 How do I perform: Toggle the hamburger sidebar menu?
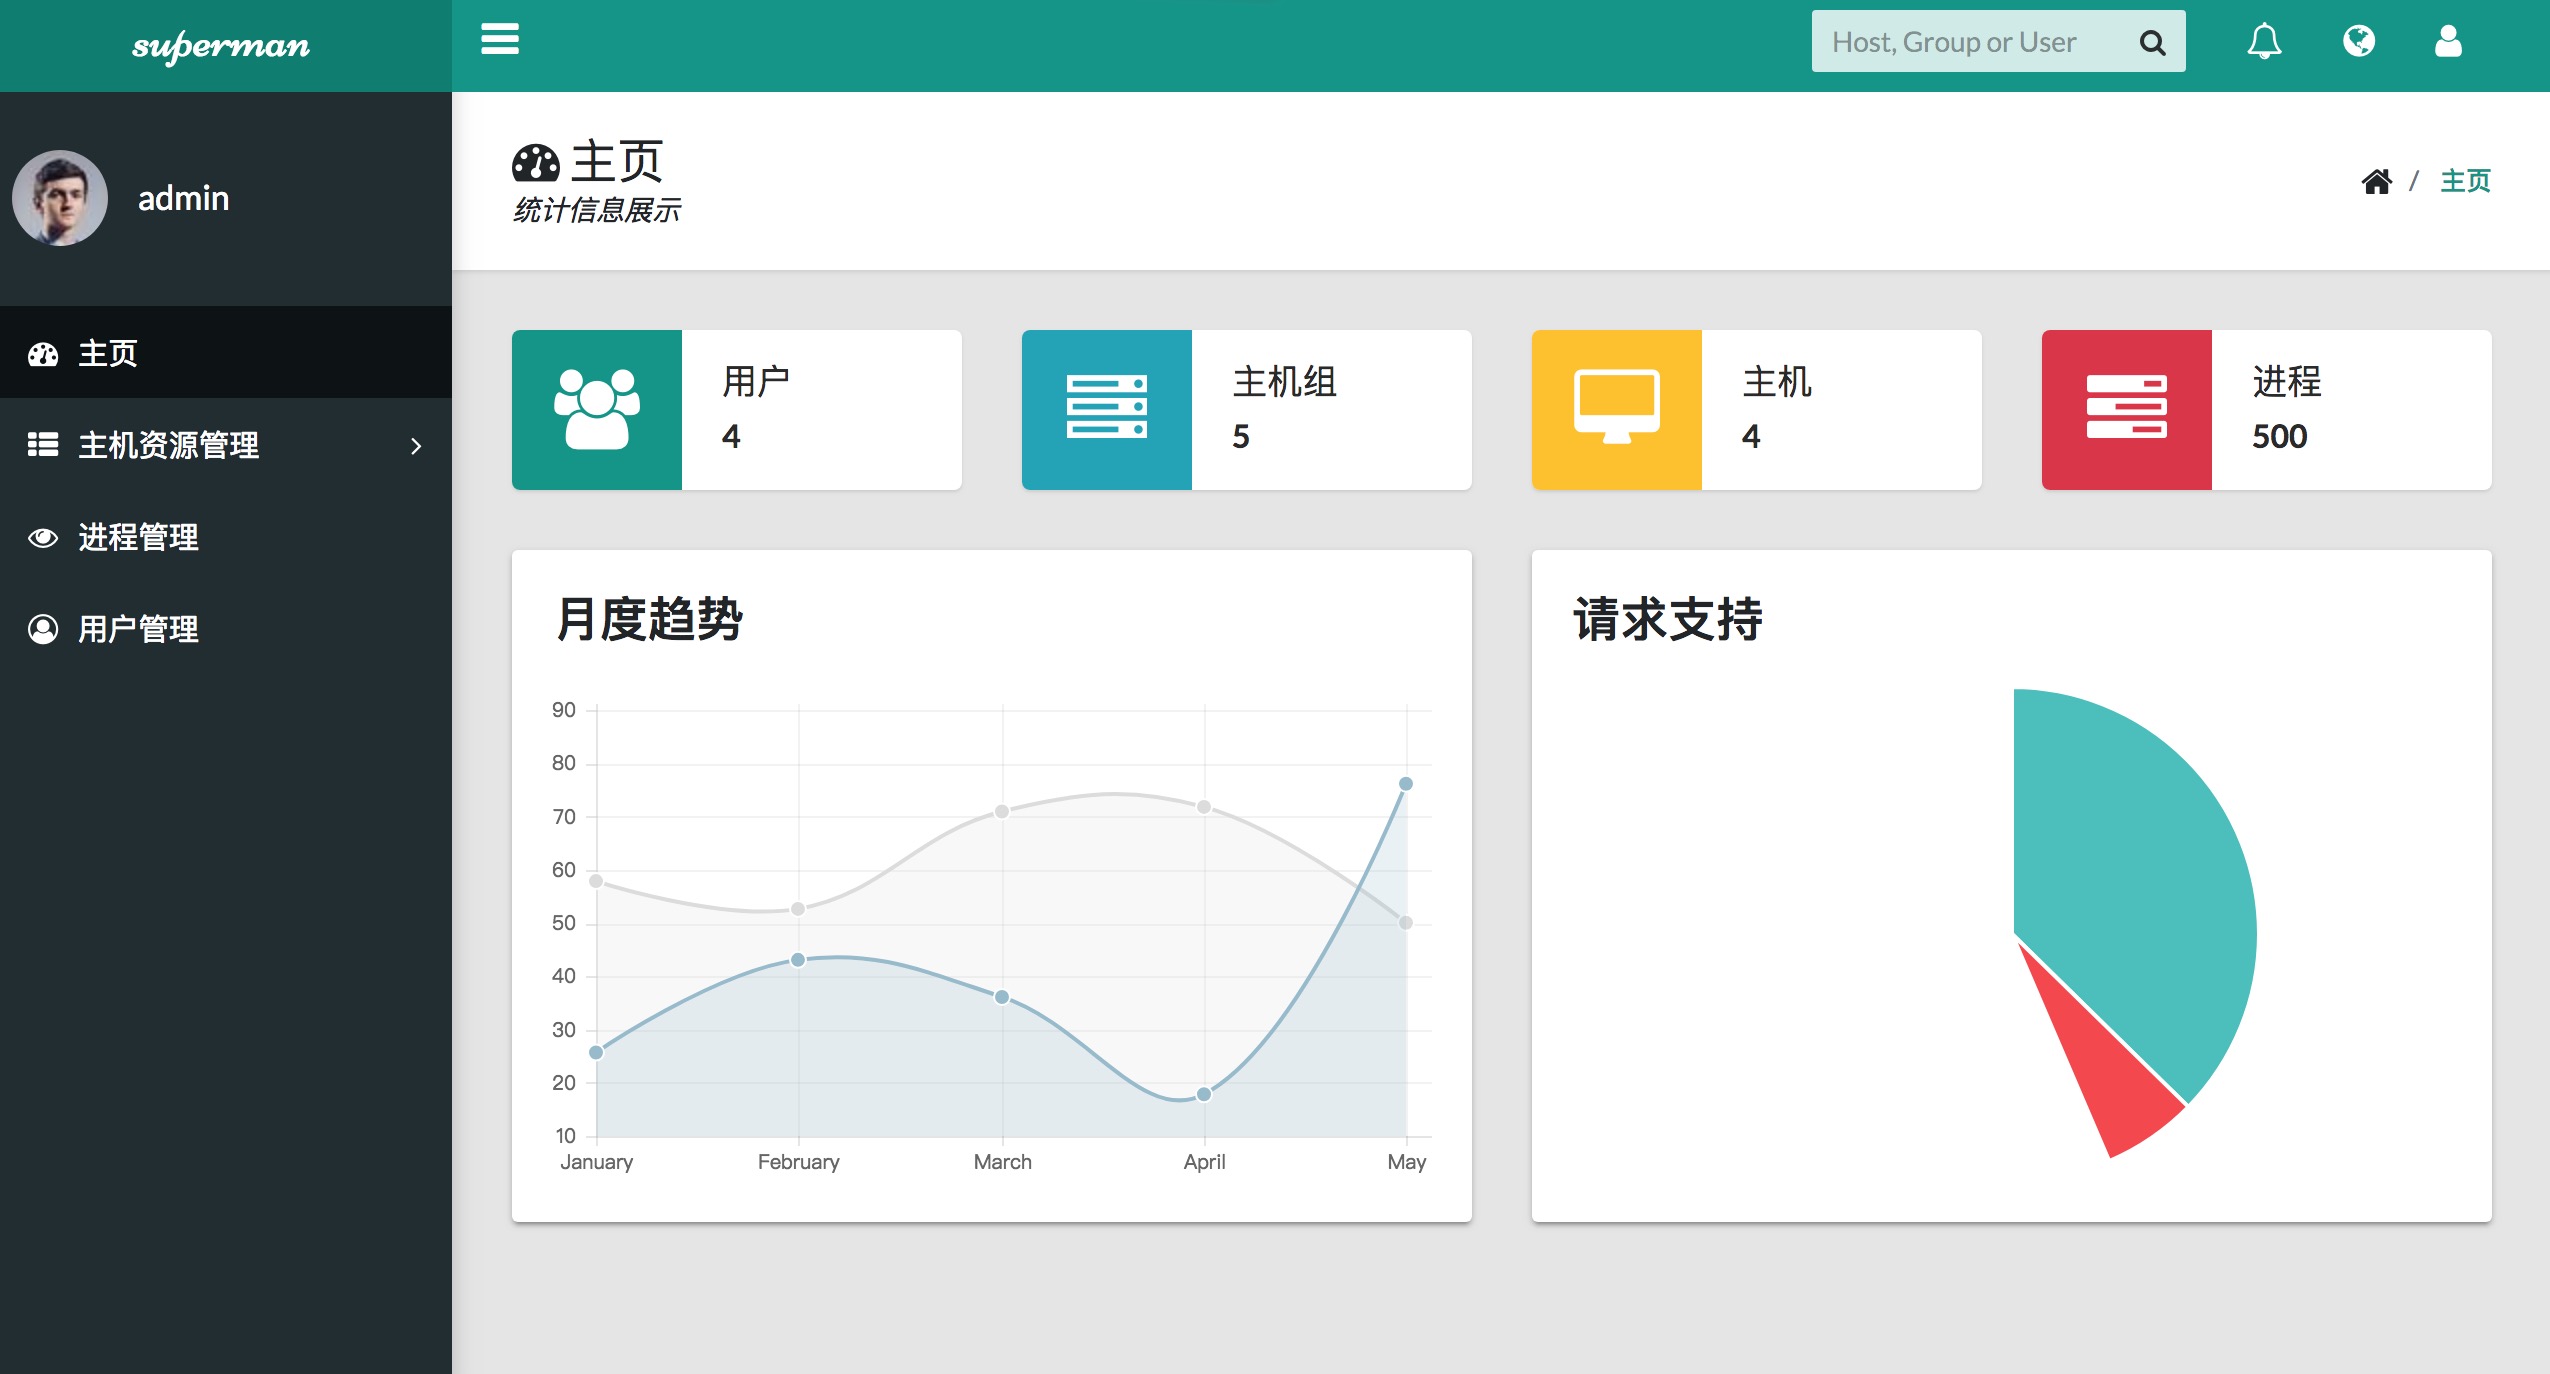pyautogui.click(x=499, y=40)
